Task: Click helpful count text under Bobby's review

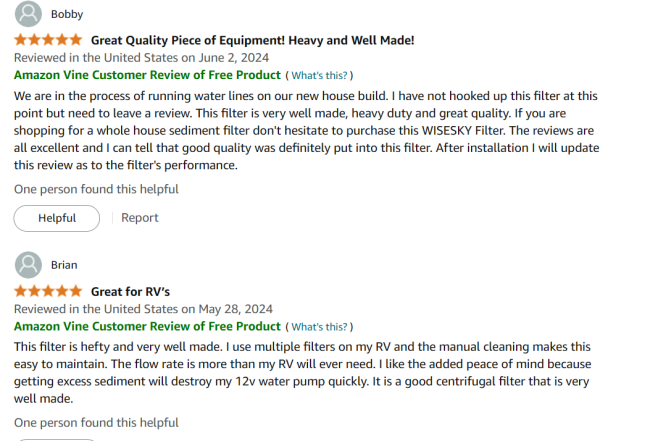Action: coord(96,189)
